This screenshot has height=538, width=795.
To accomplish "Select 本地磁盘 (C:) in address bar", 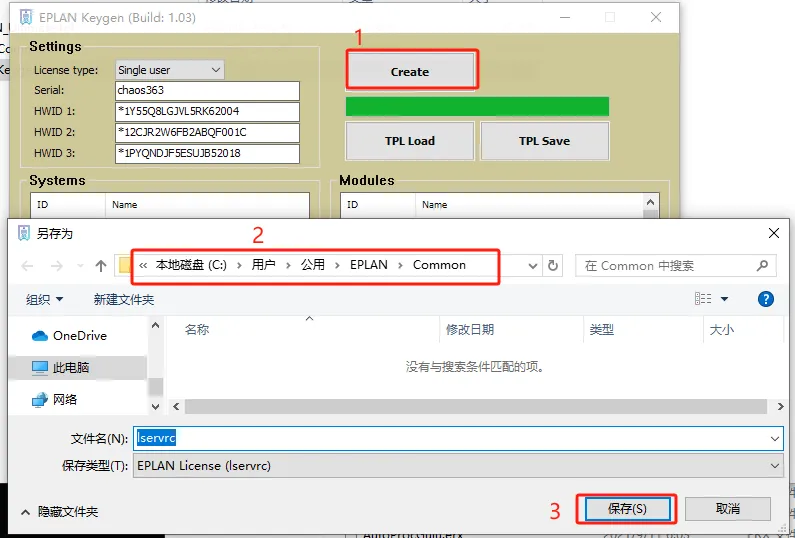I will 191,265.
